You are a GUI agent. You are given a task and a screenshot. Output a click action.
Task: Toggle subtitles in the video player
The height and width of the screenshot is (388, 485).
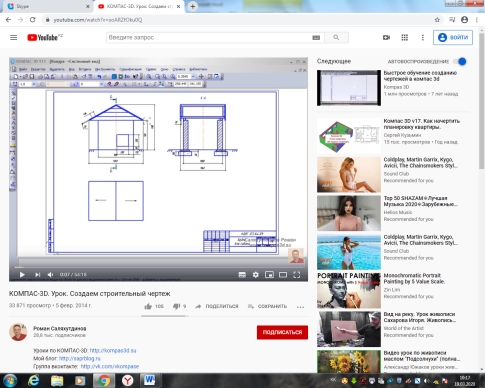point(242,275)
